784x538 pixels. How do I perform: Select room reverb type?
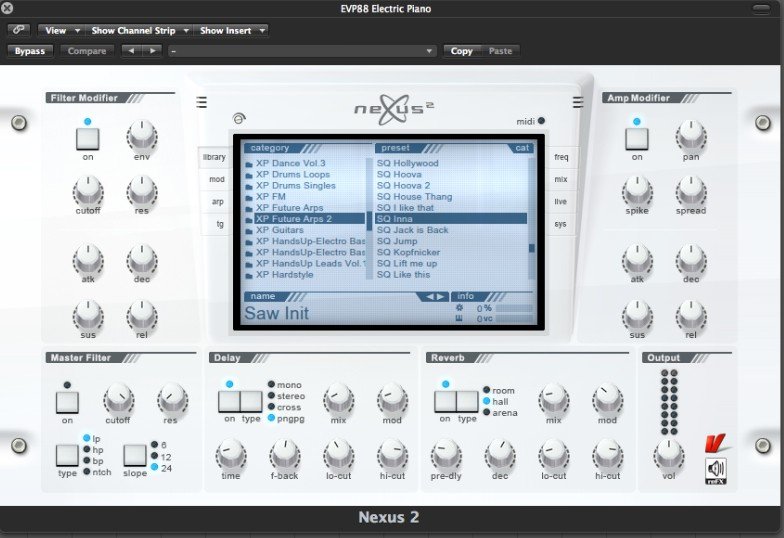pos(498,390)
